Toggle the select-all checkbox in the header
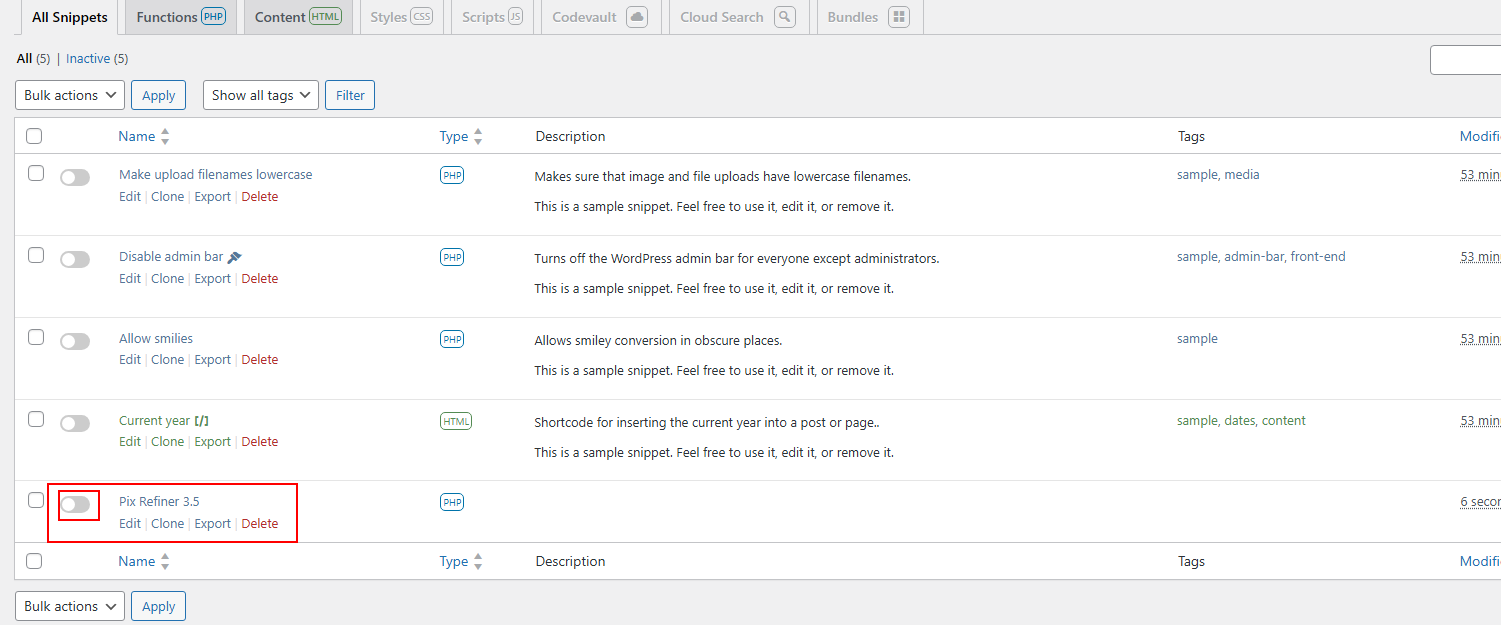The width and height of the screenshot is (1501, 625). (34, 136)
